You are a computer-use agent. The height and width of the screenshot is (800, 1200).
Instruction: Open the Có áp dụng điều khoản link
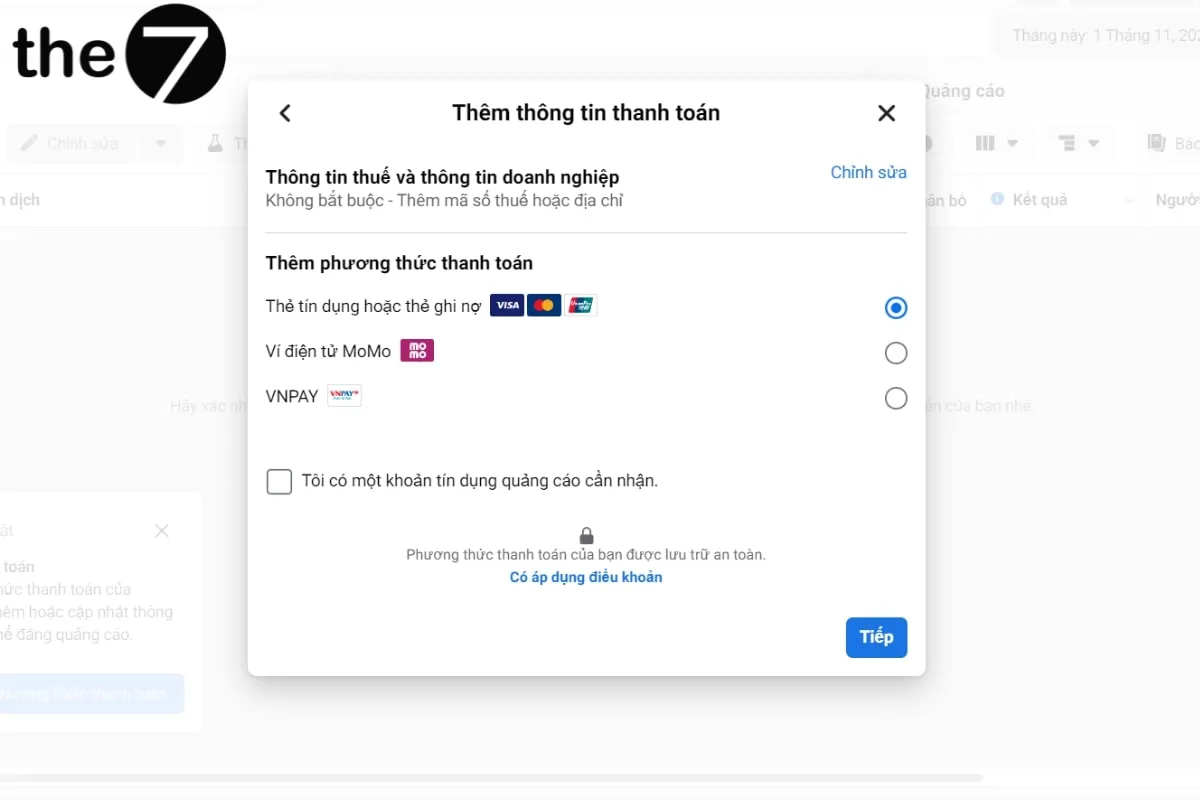[586, 577]
